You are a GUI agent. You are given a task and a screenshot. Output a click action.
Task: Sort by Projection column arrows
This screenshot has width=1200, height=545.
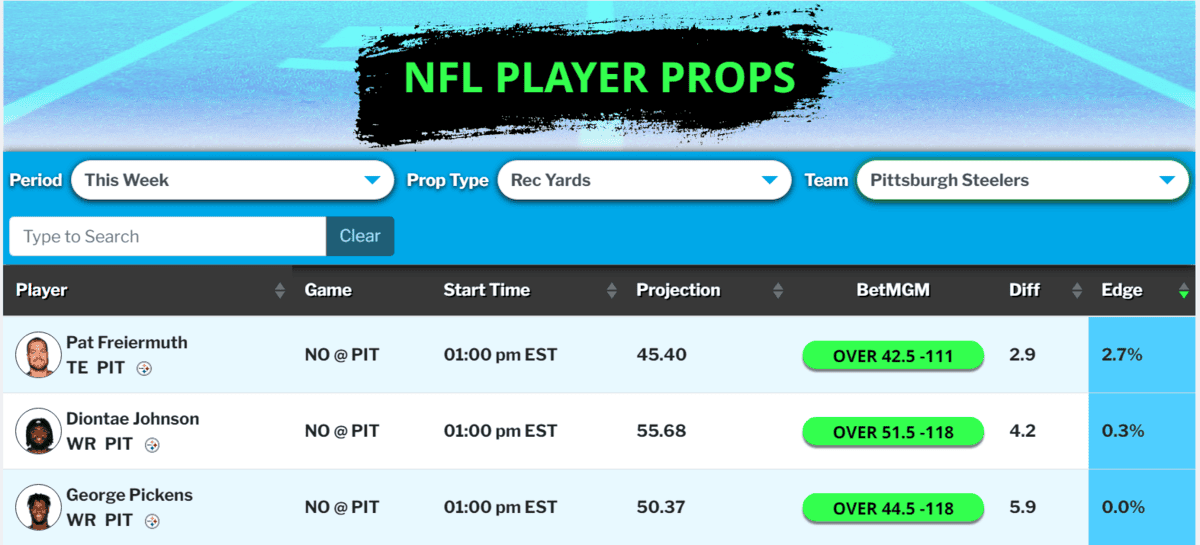[778, 291]
